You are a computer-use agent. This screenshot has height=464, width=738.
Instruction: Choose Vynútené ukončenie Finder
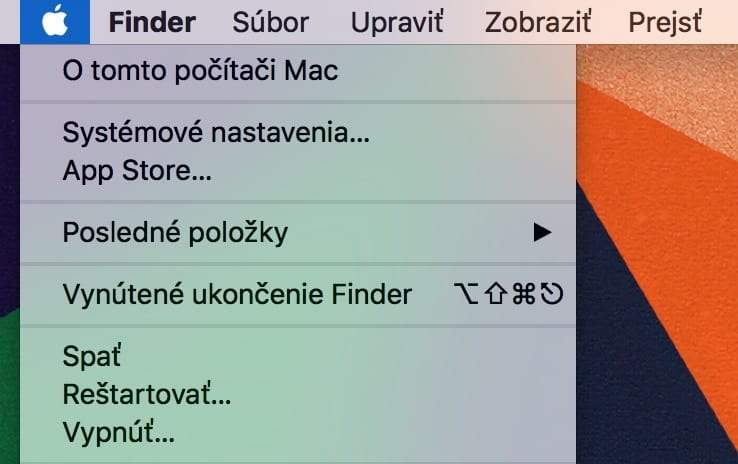point(298,295)
